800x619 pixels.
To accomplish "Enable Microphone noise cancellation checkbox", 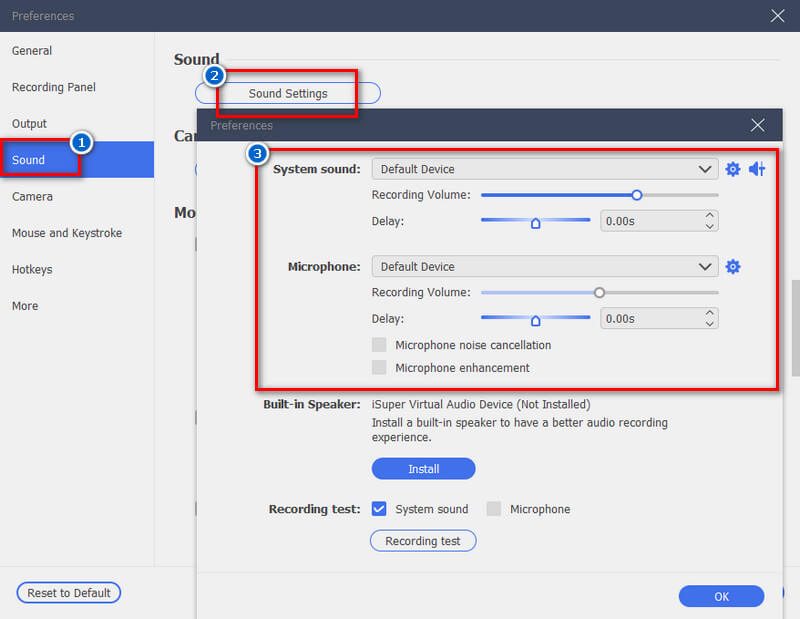I will click(x=379, y=345).
